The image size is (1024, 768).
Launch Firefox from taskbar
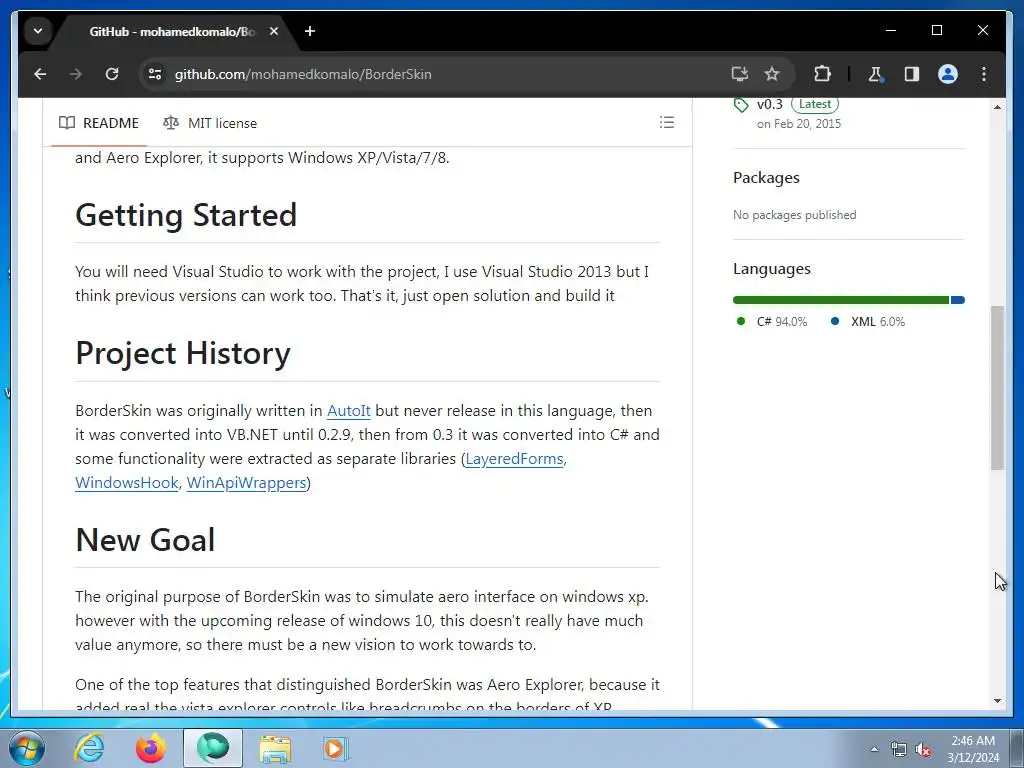151,748
